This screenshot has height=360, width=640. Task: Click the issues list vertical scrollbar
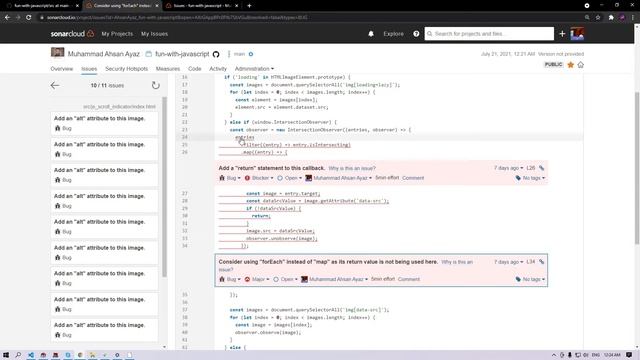pos(164,188)
